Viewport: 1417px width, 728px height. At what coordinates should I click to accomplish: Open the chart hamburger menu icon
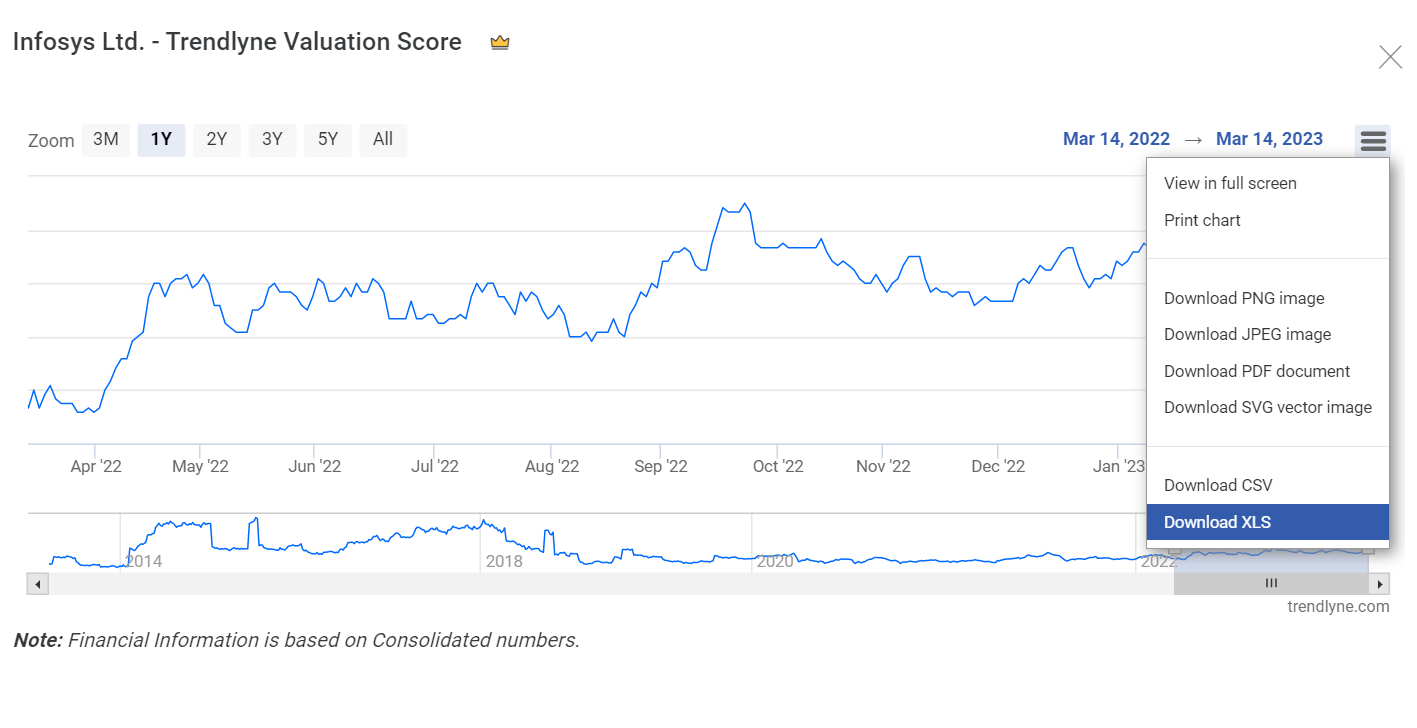coord(1373,141)
